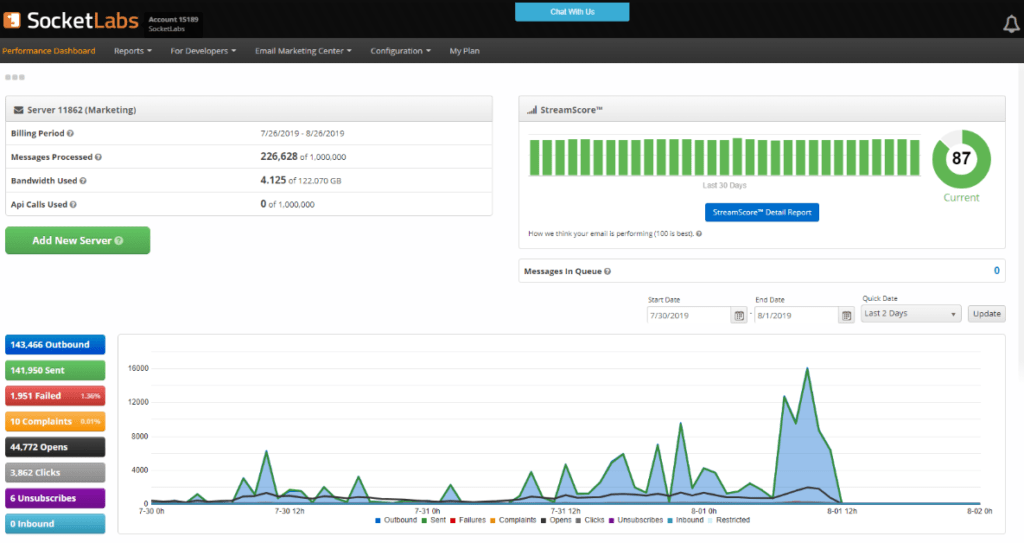Open the End Date calendar picker
The width and height of the screenshot is (1024, 543).
[x=846, y=316]
